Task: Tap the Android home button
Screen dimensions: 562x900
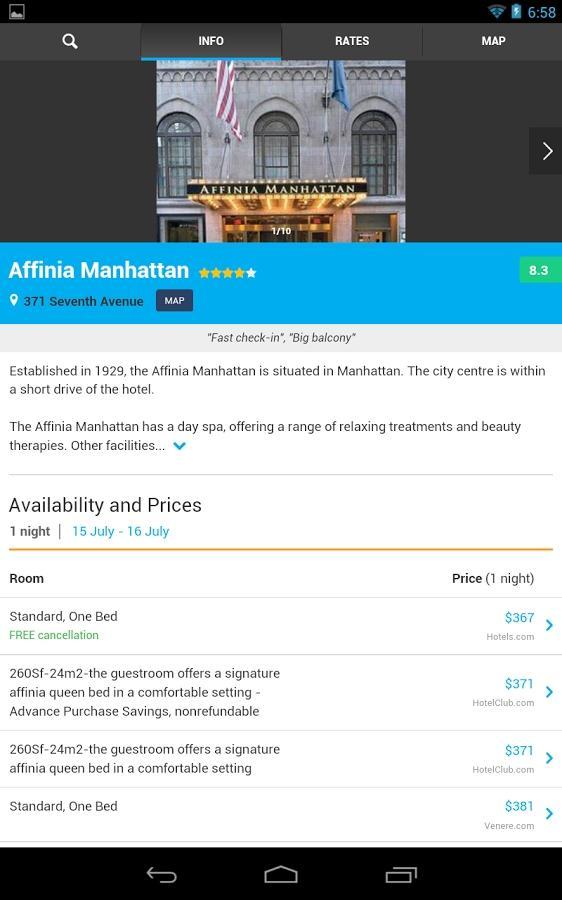Action: click(x=281, y=874)
